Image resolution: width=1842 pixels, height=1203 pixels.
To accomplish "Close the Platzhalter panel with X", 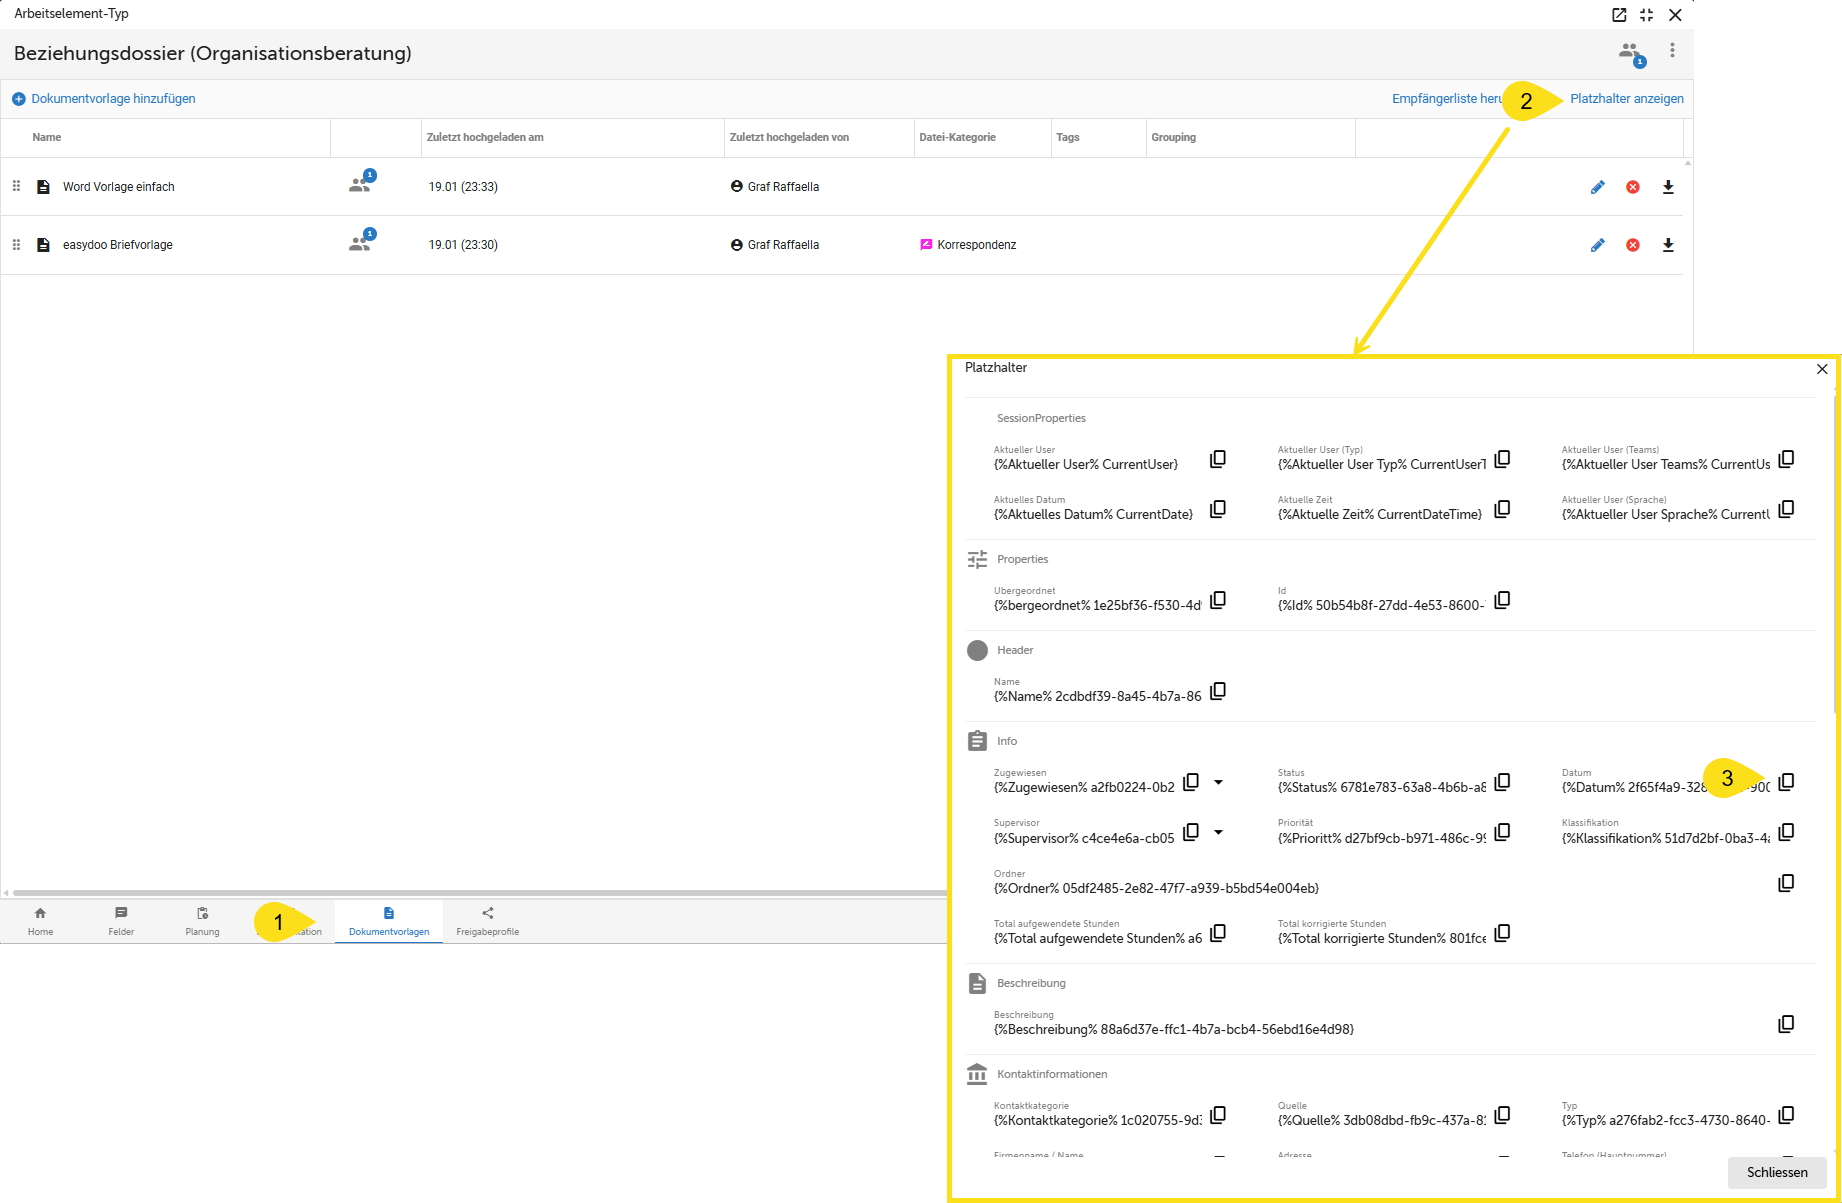I will click(x=1821, y=369).
